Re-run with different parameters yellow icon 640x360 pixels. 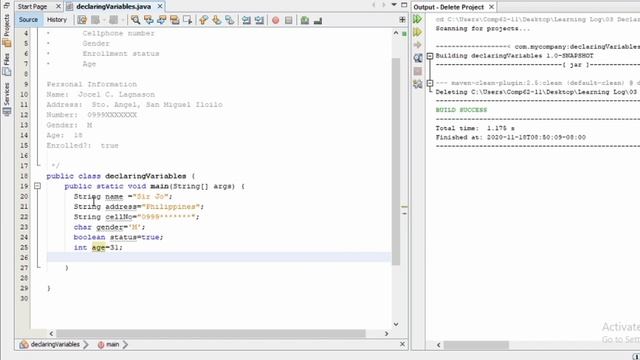[x=418, y=32]
